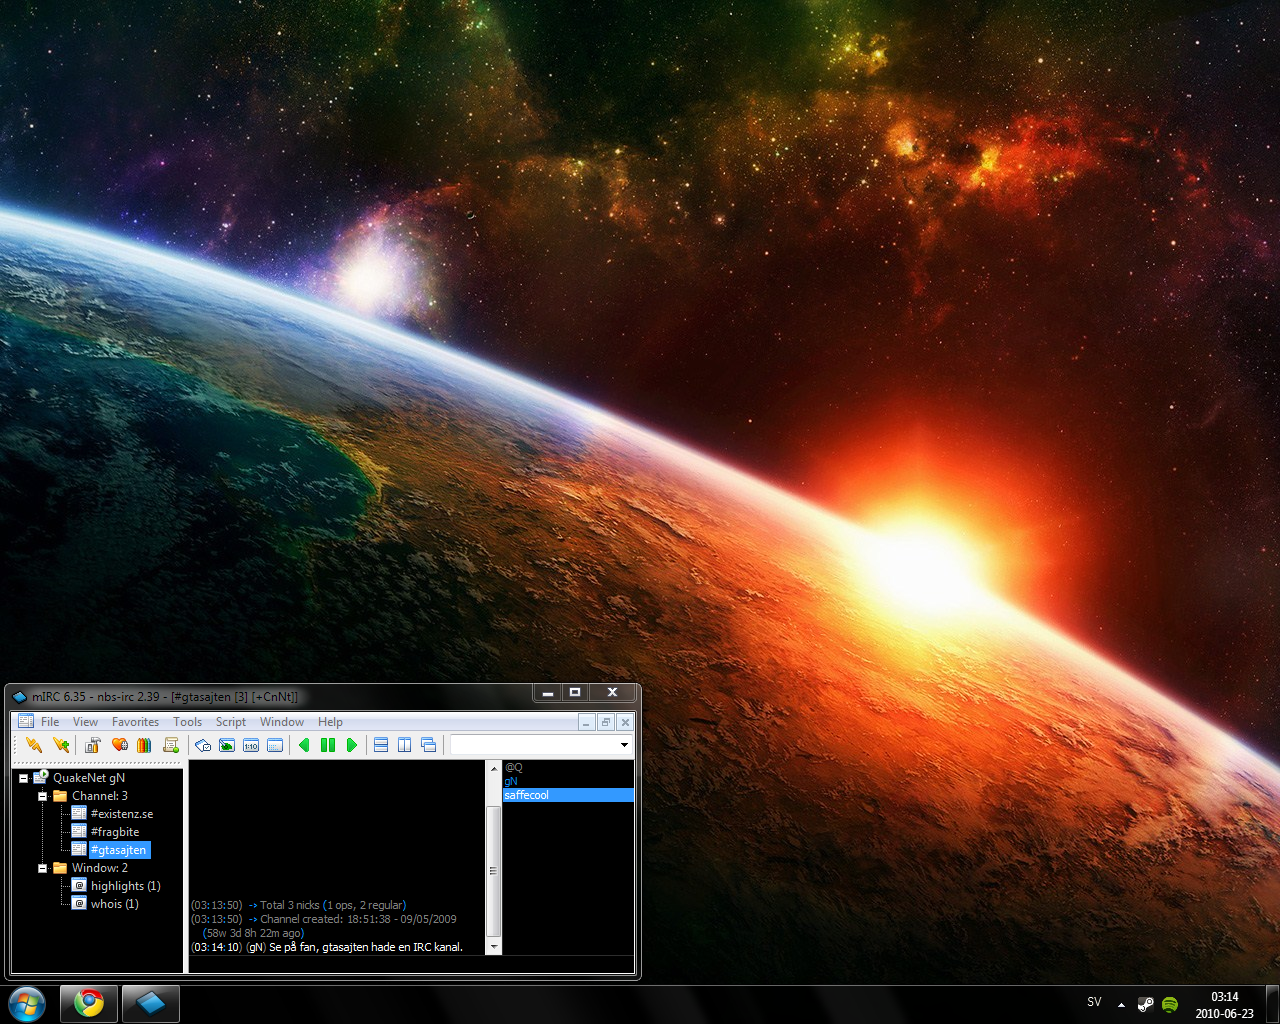The image size is (1280, 1024).
Task: Launch Google Chrome from the taskbar
Action: 89,1003
